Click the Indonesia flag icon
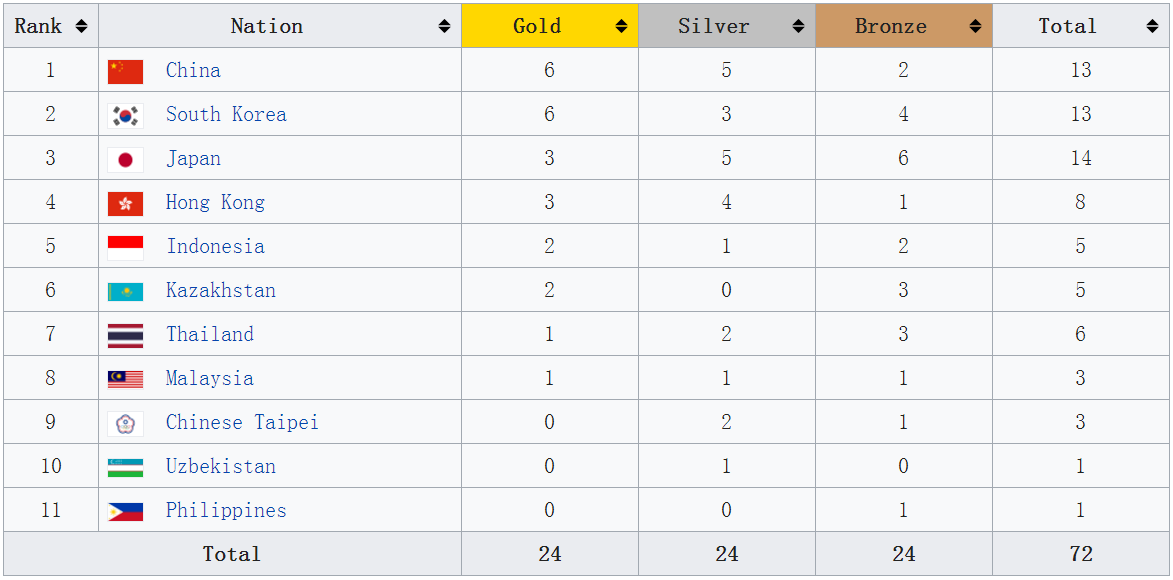1173x580 pixels. click(125, 247)
